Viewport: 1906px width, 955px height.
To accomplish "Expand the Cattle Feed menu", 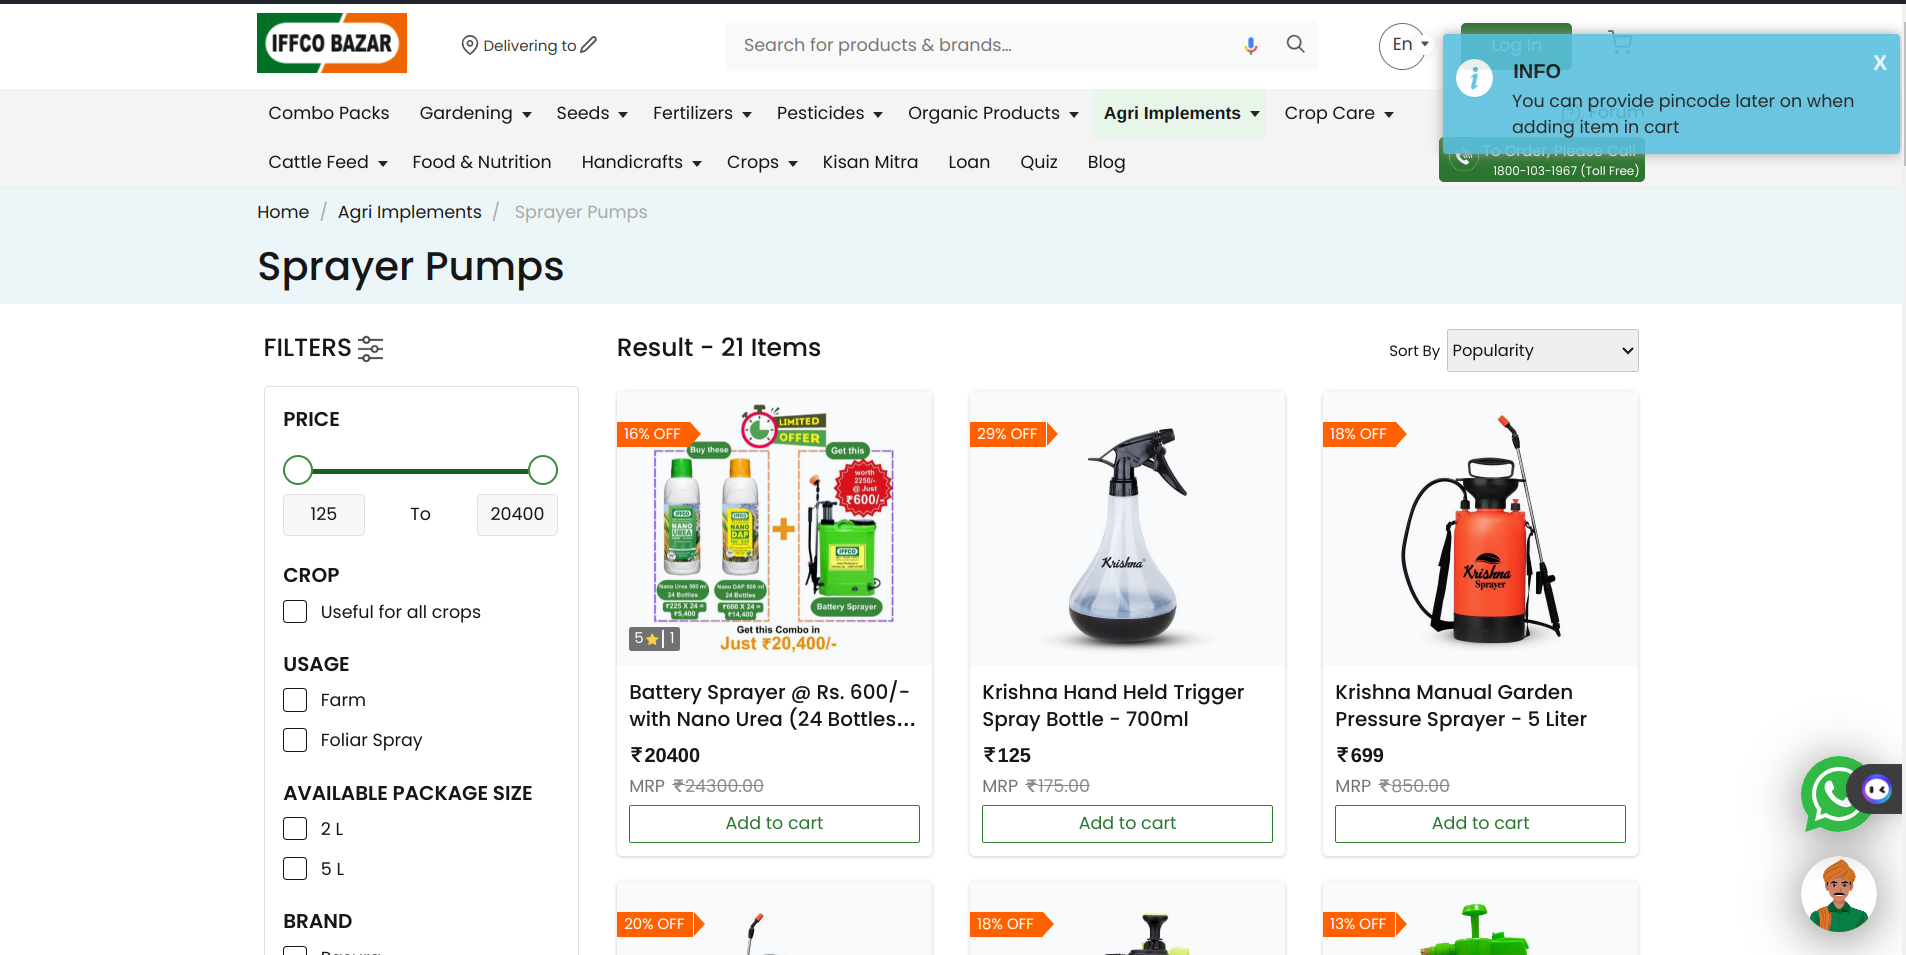I will (328, 162).
